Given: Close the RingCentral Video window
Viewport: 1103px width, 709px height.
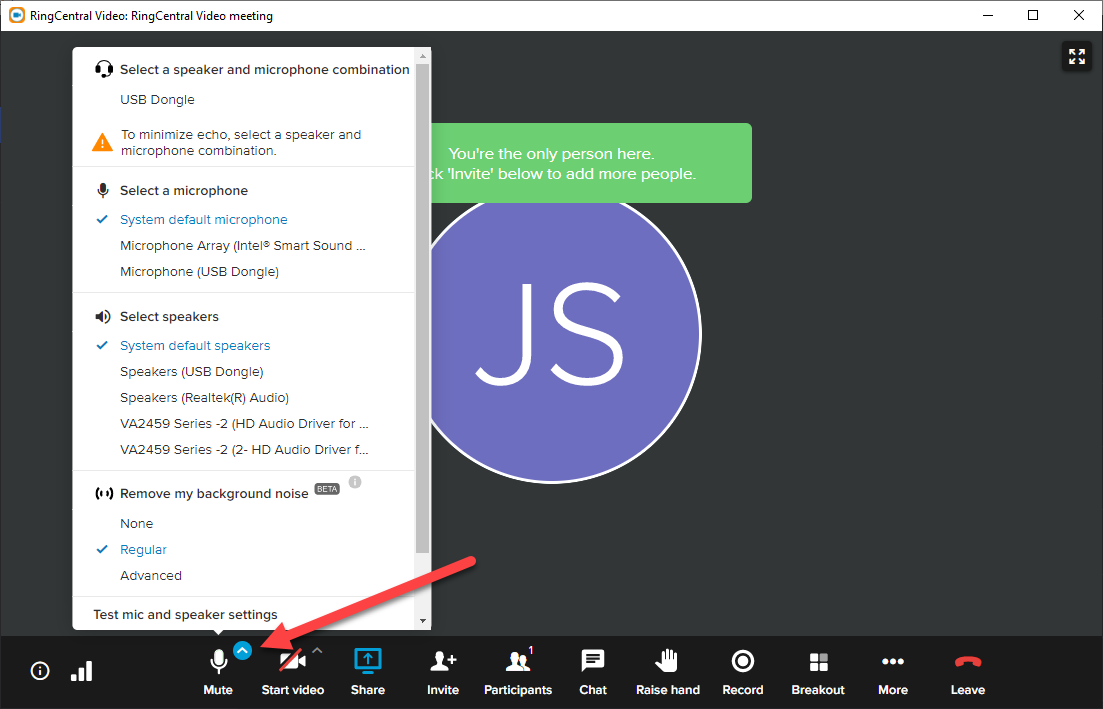Looking at the screenshot, I should coord(1078,15).
